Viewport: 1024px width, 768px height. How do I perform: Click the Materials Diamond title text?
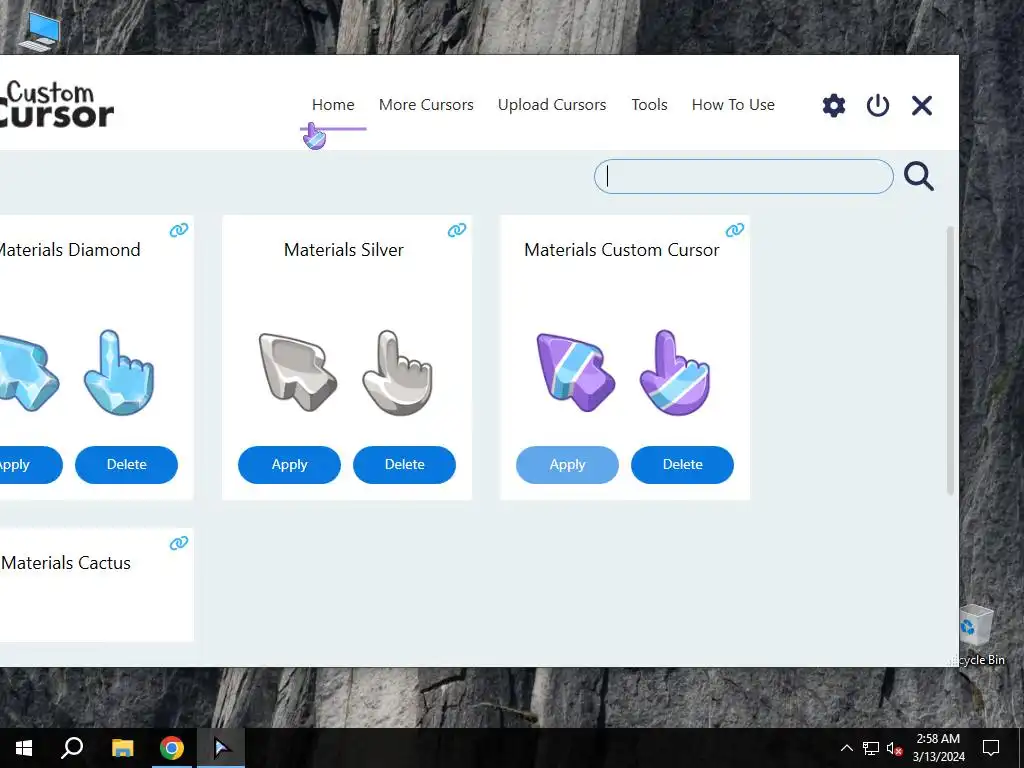69,249
